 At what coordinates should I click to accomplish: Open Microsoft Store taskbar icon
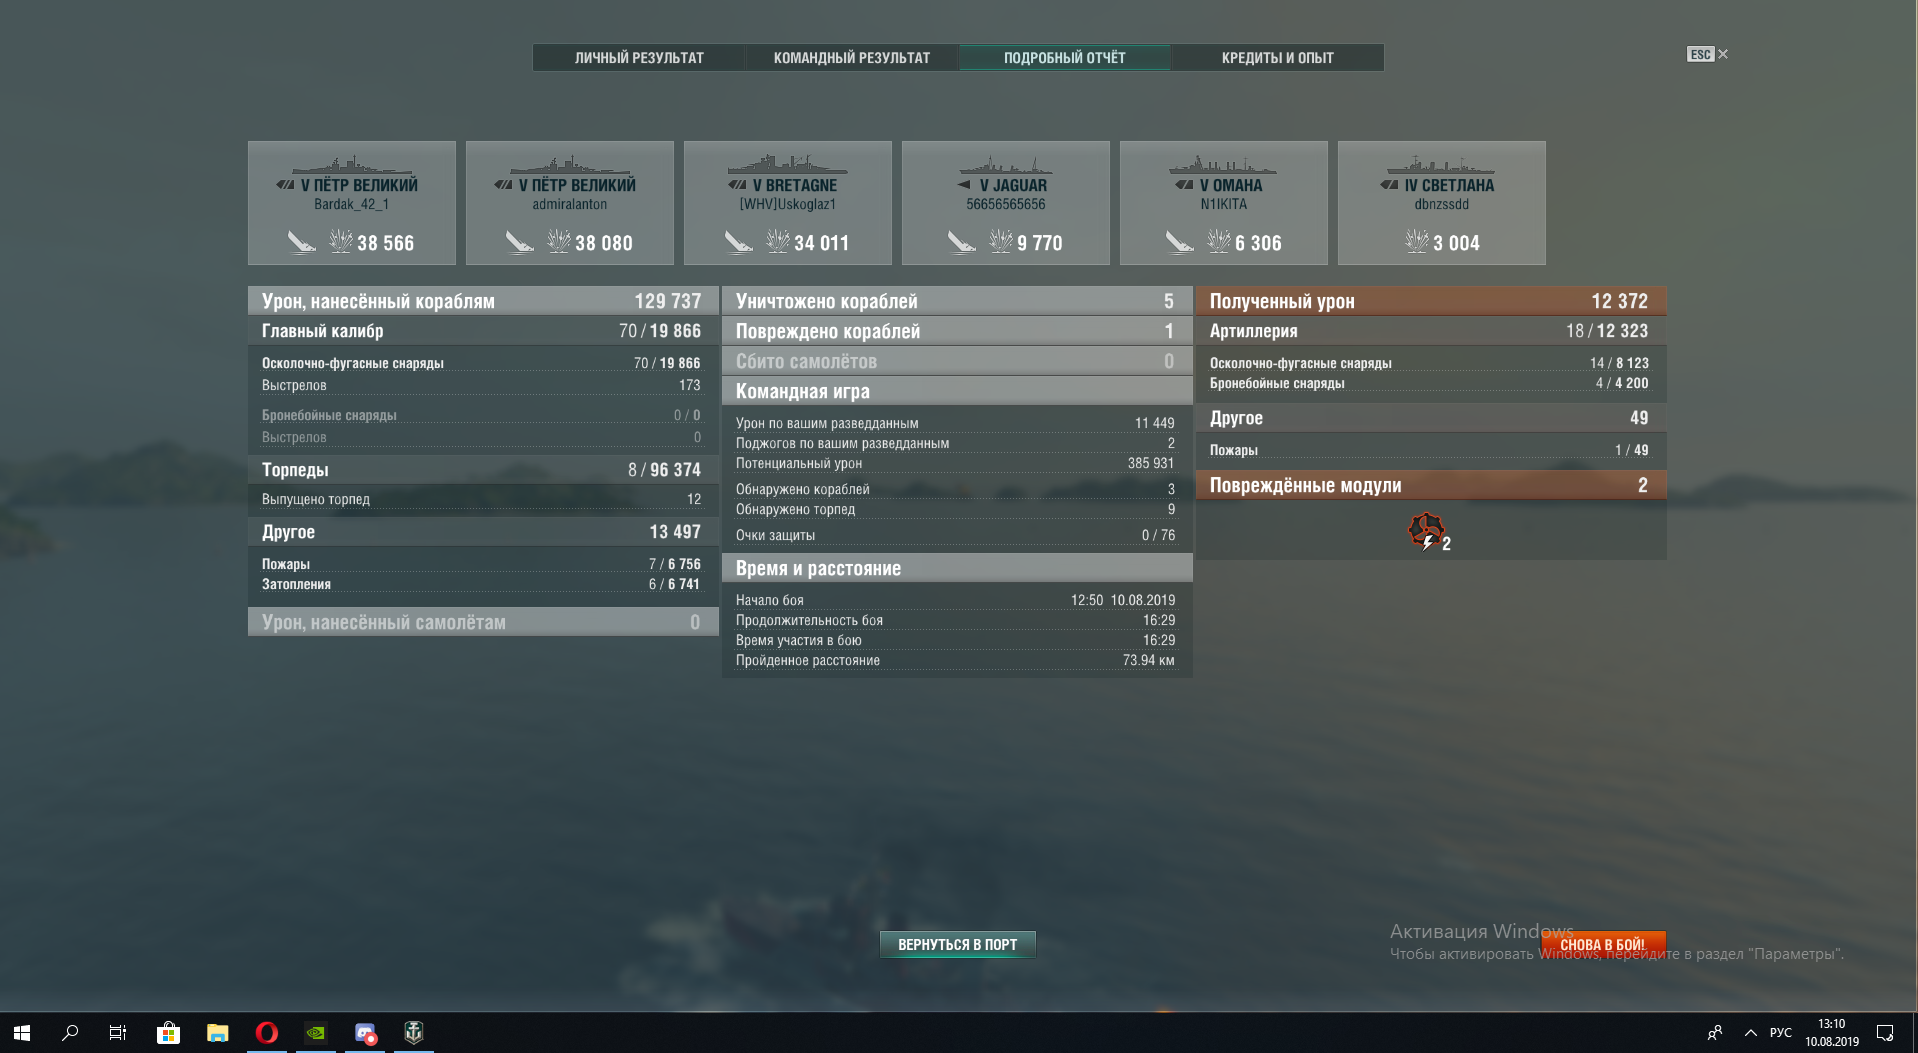(168, 1032)
